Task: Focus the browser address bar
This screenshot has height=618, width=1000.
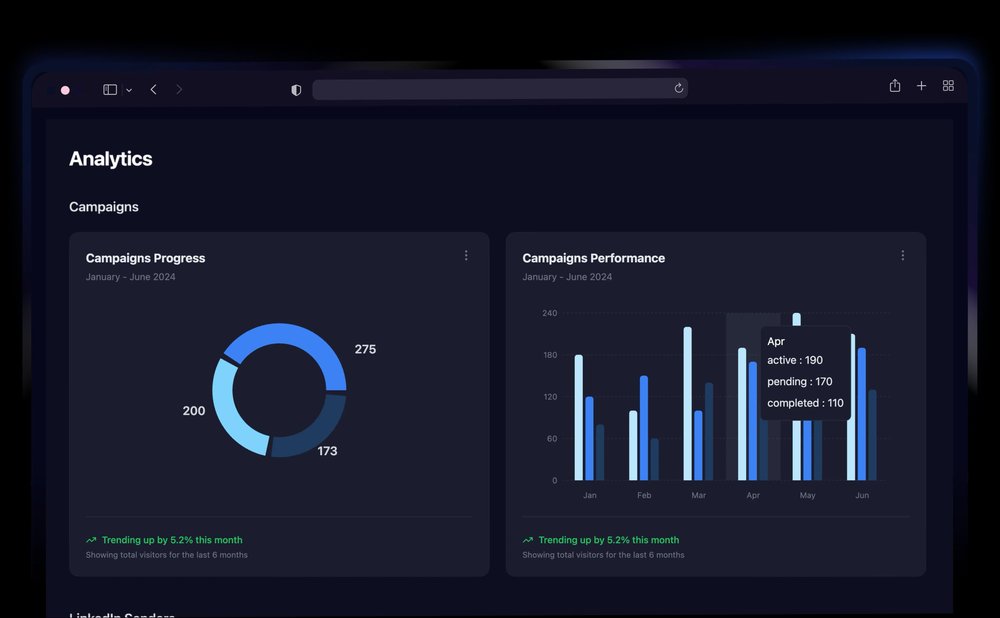Action: tap(500, 89)
